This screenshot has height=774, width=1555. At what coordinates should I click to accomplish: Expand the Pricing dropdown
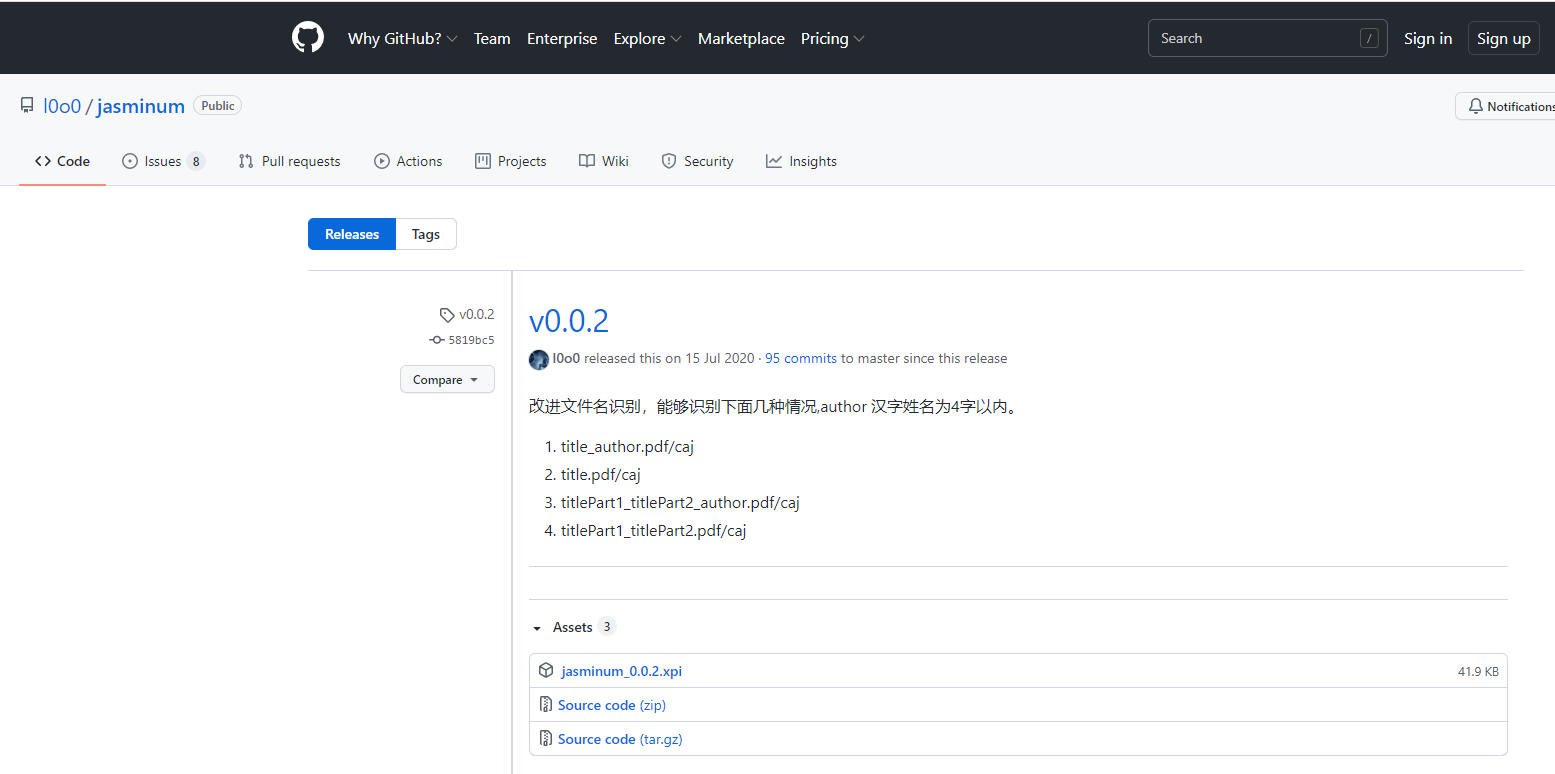click(x=832, y=38)
